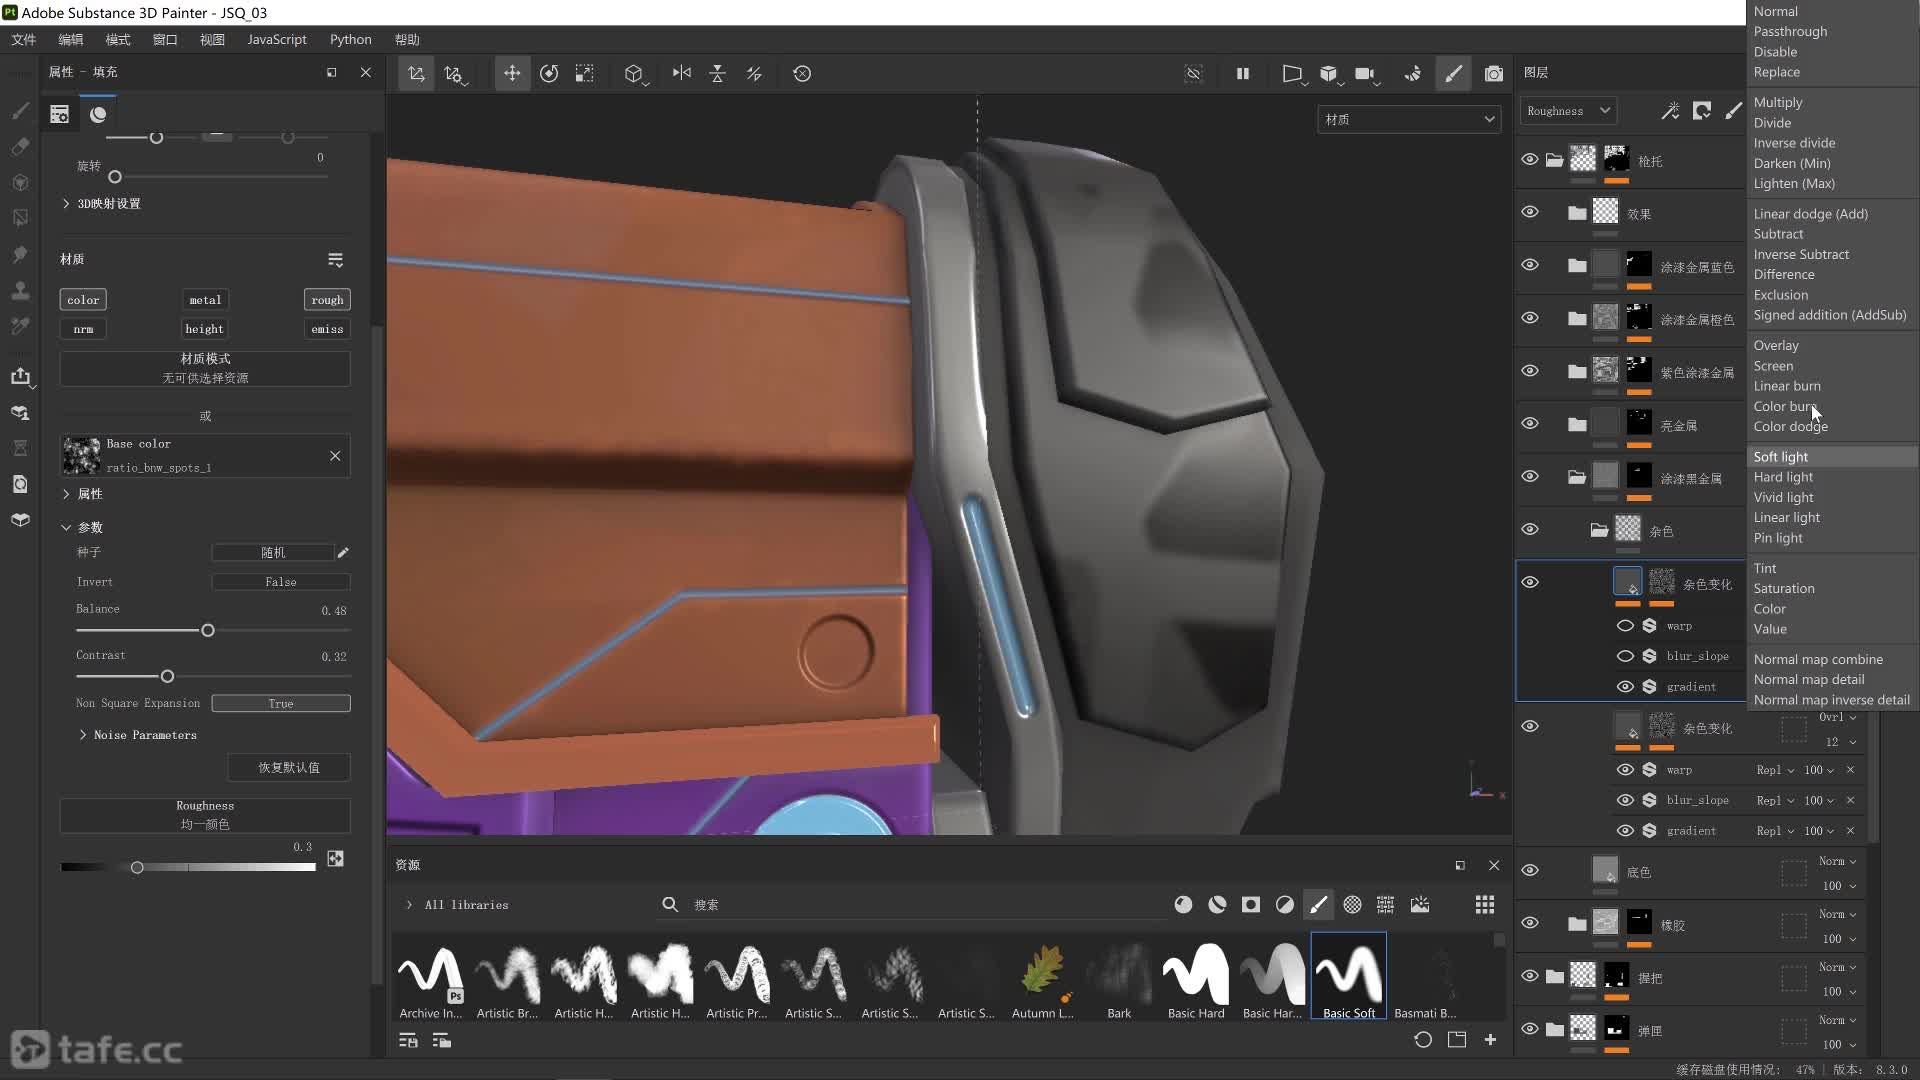Select the Clone stamp tool

(20, 290)
